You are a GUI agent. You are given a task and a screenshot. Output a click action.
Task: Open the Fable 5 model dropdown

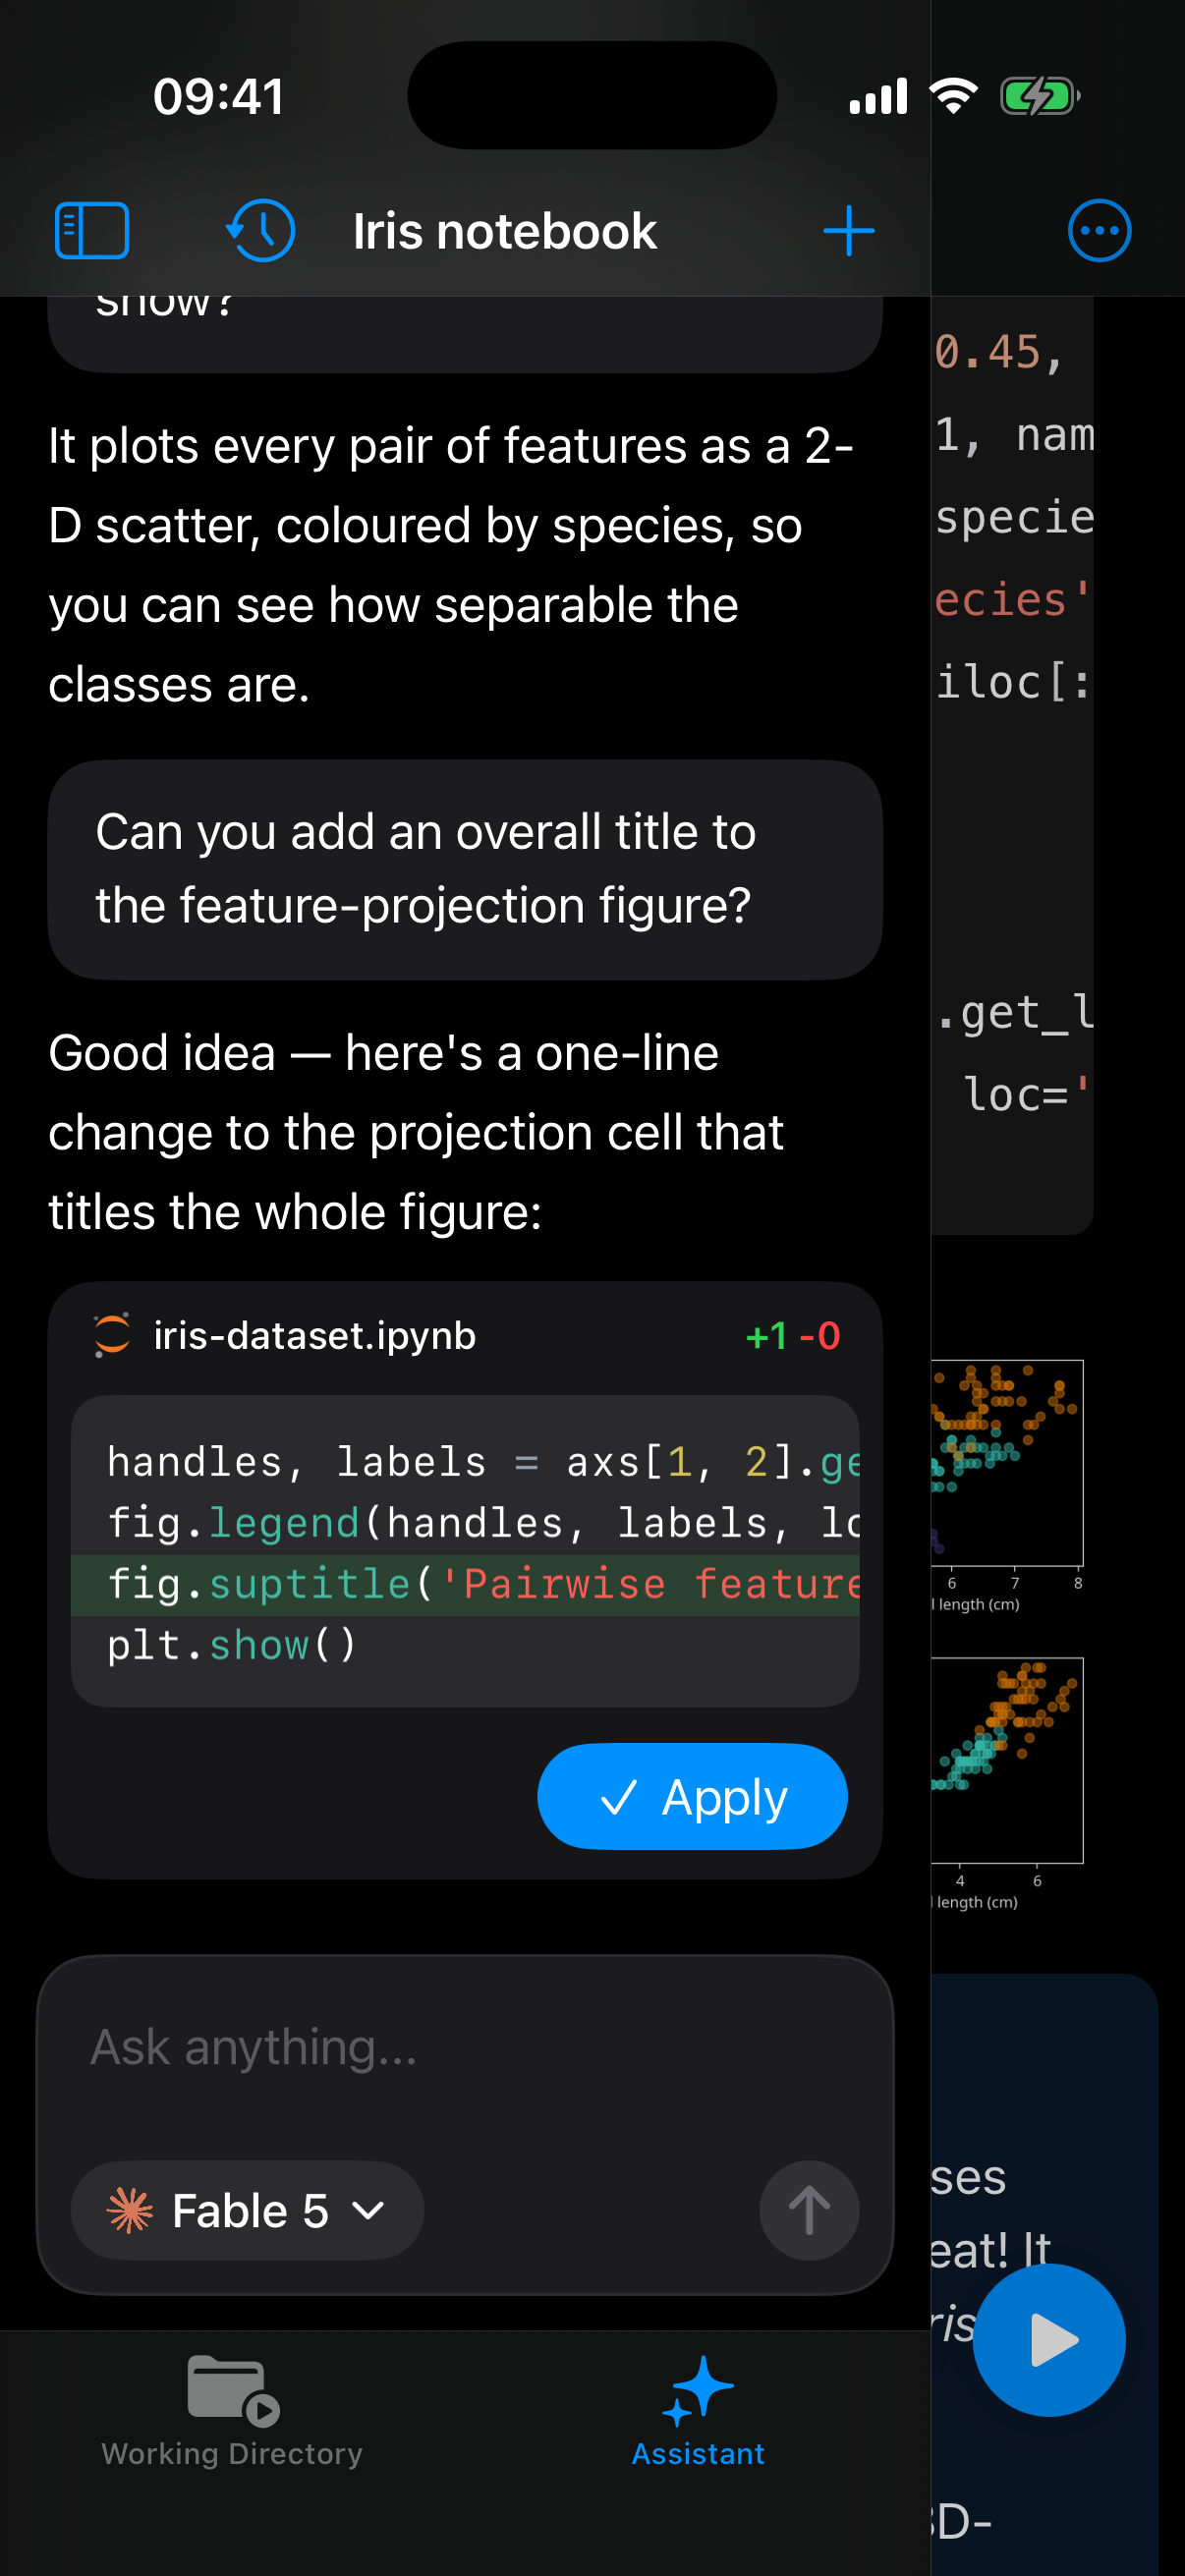click(247, 2210)
